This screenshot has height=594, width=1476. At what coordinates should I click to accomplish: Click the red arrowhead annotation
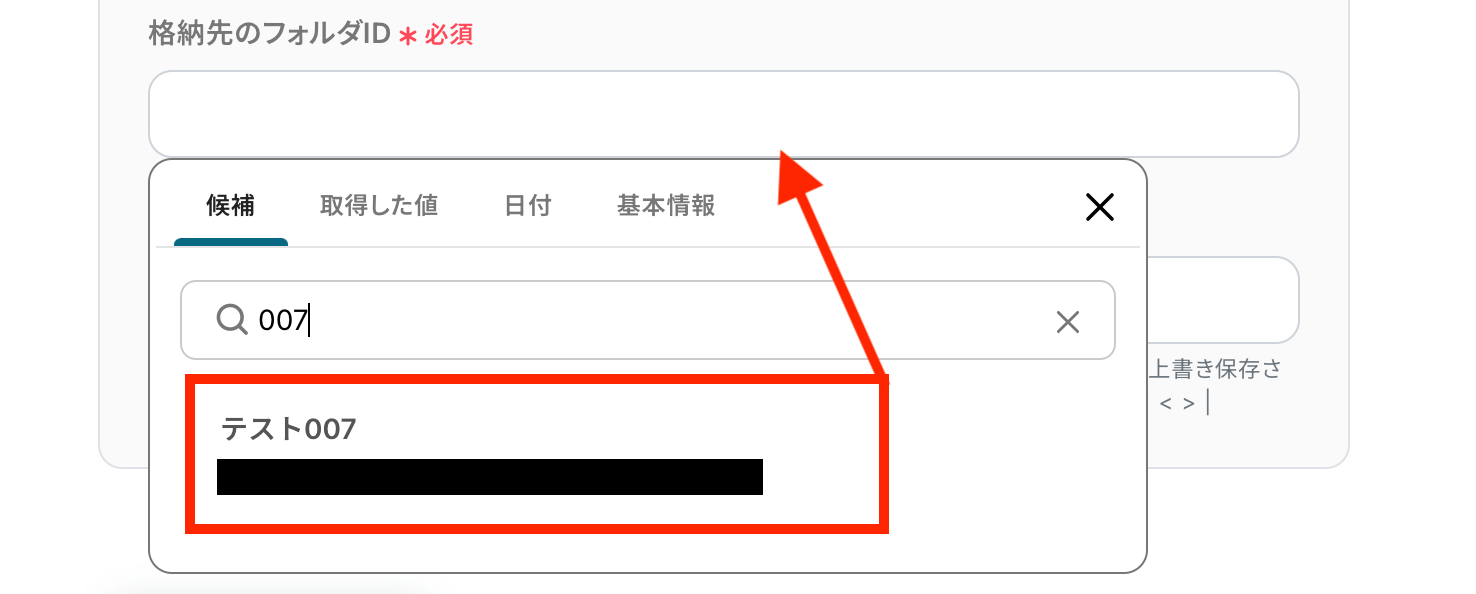click(x=796, y=177)
